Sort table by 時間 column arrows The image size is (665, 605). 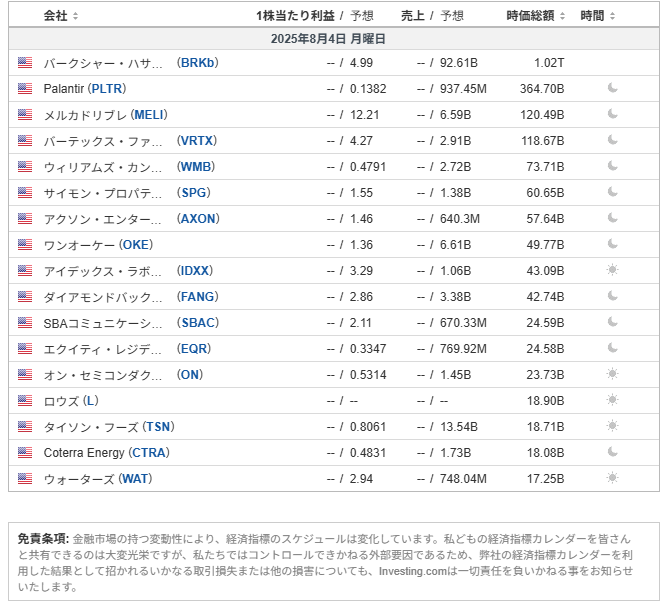(612, 16)
